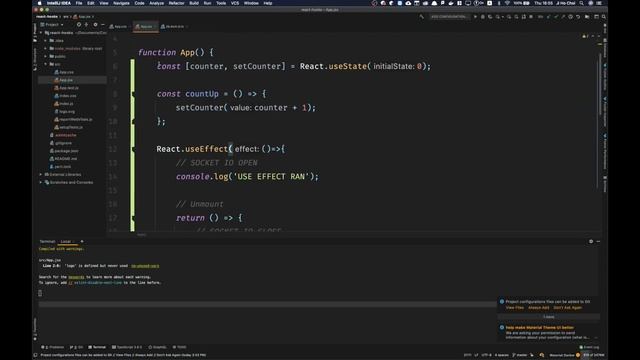The width and height of the screenshot is (640, 360).
Task: Click the Project panel settings gear icon
Action: tap(95, 24)
